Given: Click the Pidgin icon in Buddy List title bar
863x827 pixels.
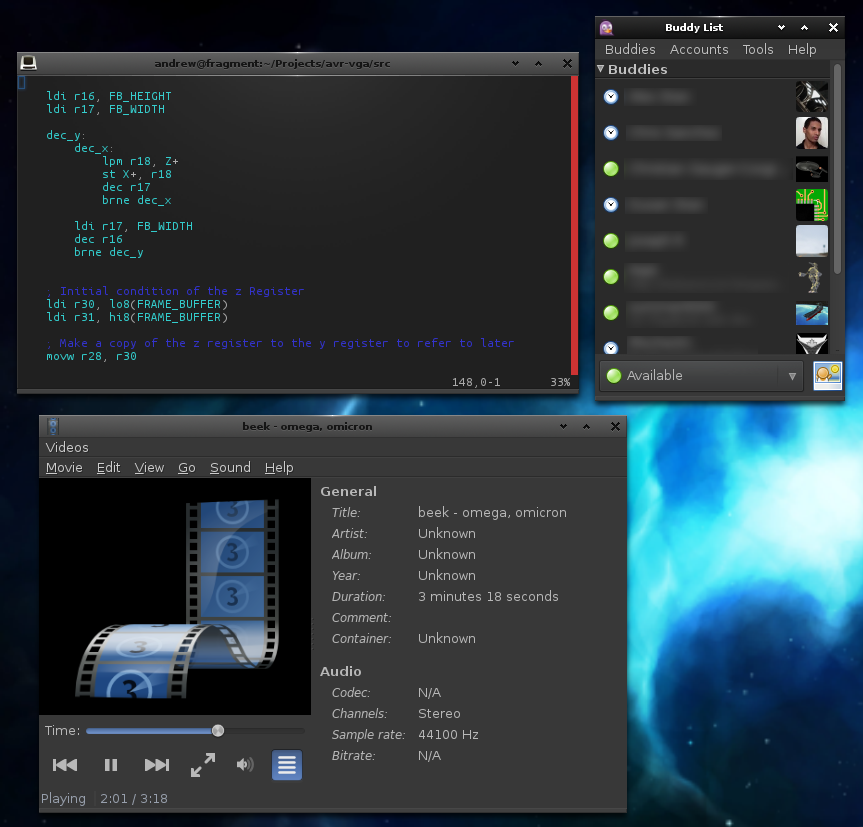Looking at the screenshot, I should 606,27.
